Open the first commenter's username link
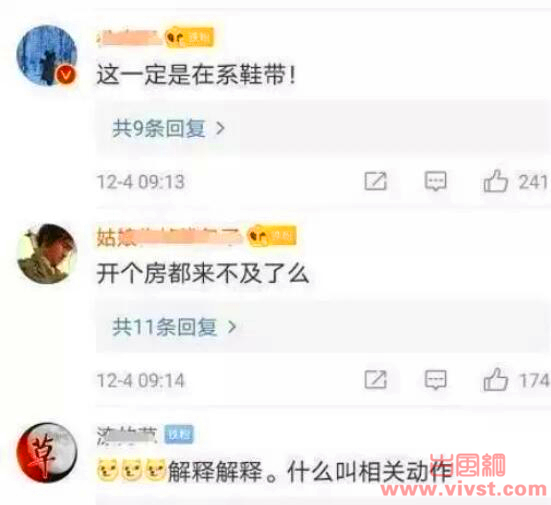The width and height of the screenshot is (551, 505). pyautogui.click(x=129, y=38)
